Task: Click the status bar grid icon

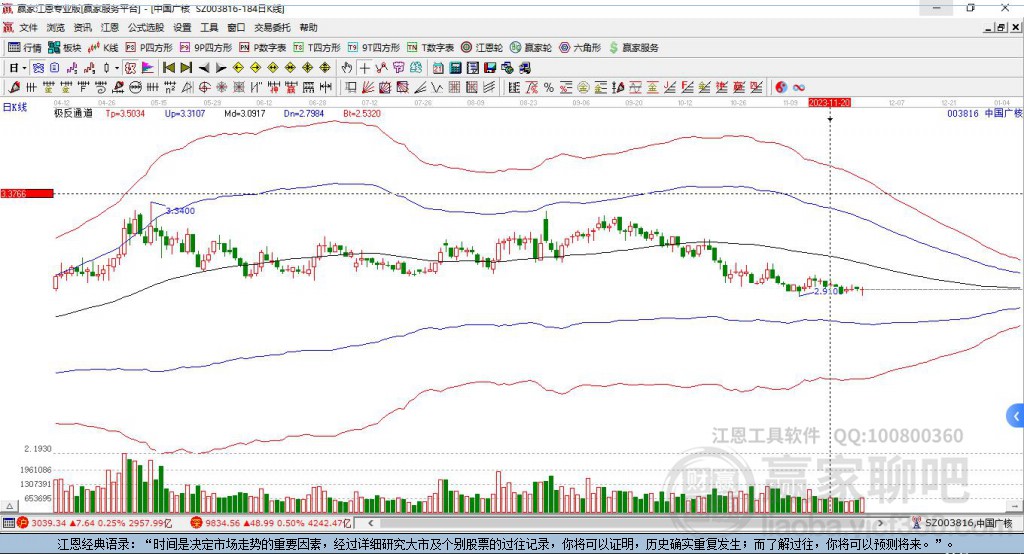Action: [8, 523]
